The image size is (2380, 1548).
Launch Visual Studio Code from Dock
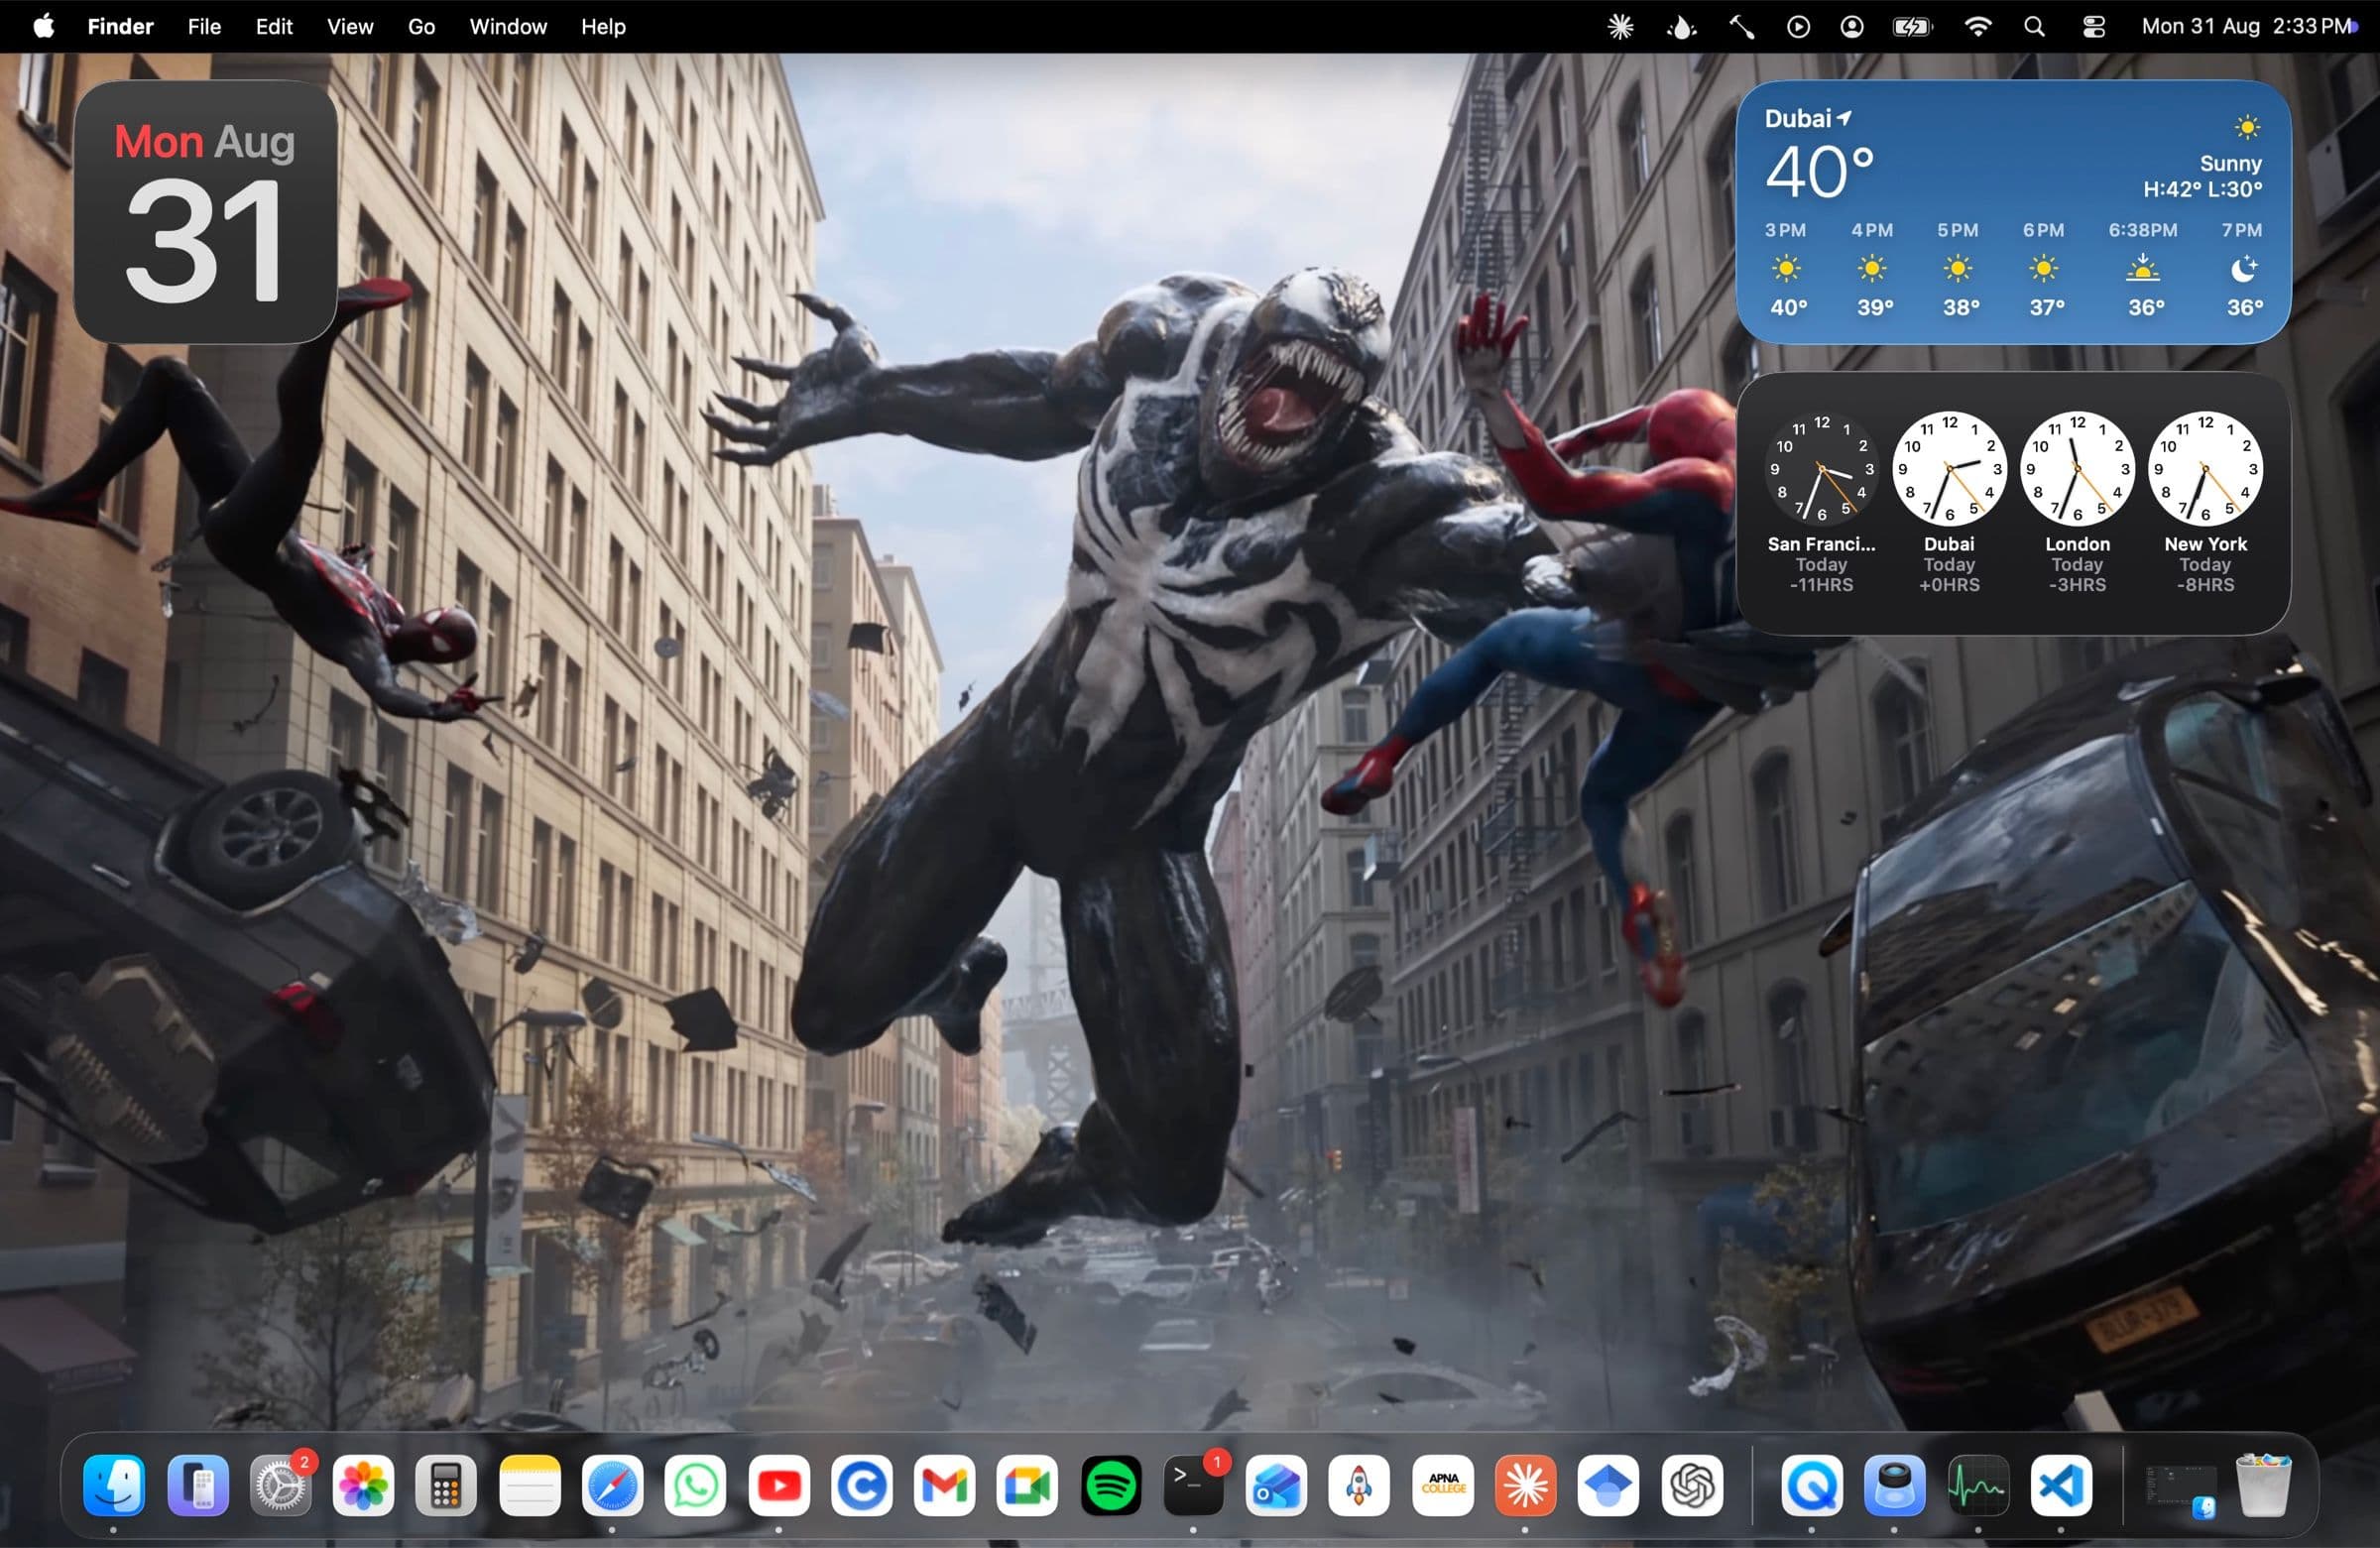(x=2060, y=1485)
